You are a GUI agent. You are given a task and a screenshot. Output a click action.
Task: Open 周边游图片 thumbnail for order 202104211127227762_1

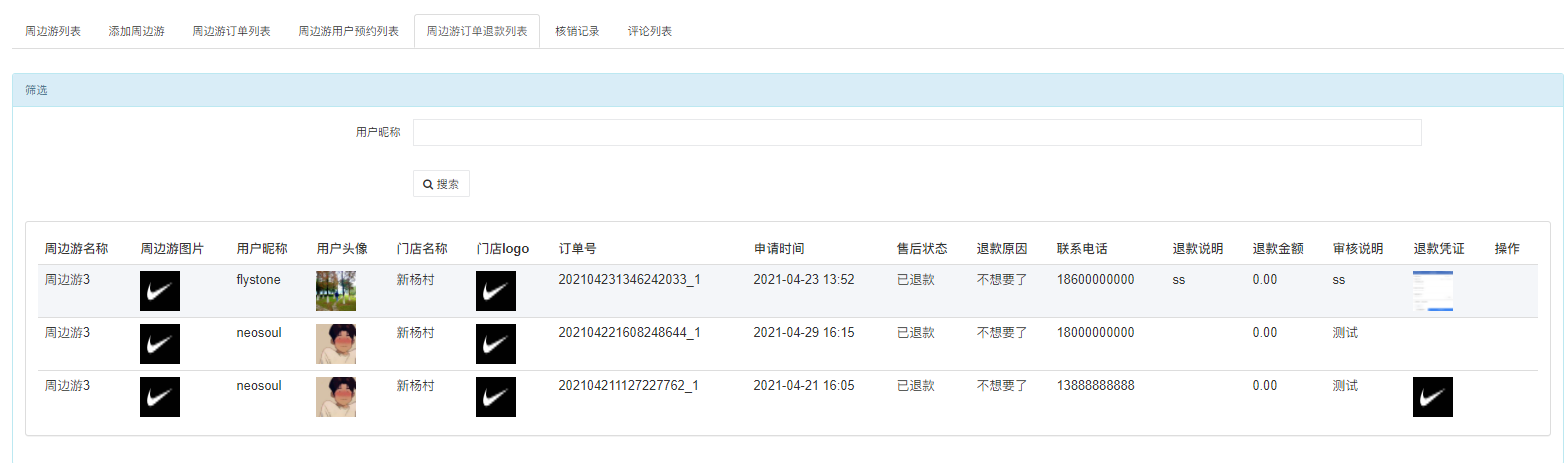[160, 397]
